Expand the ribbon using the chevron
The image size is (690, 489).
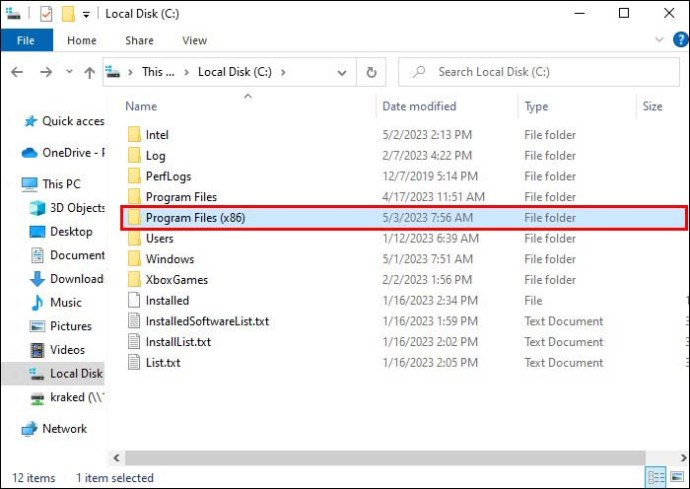point(657,41)
